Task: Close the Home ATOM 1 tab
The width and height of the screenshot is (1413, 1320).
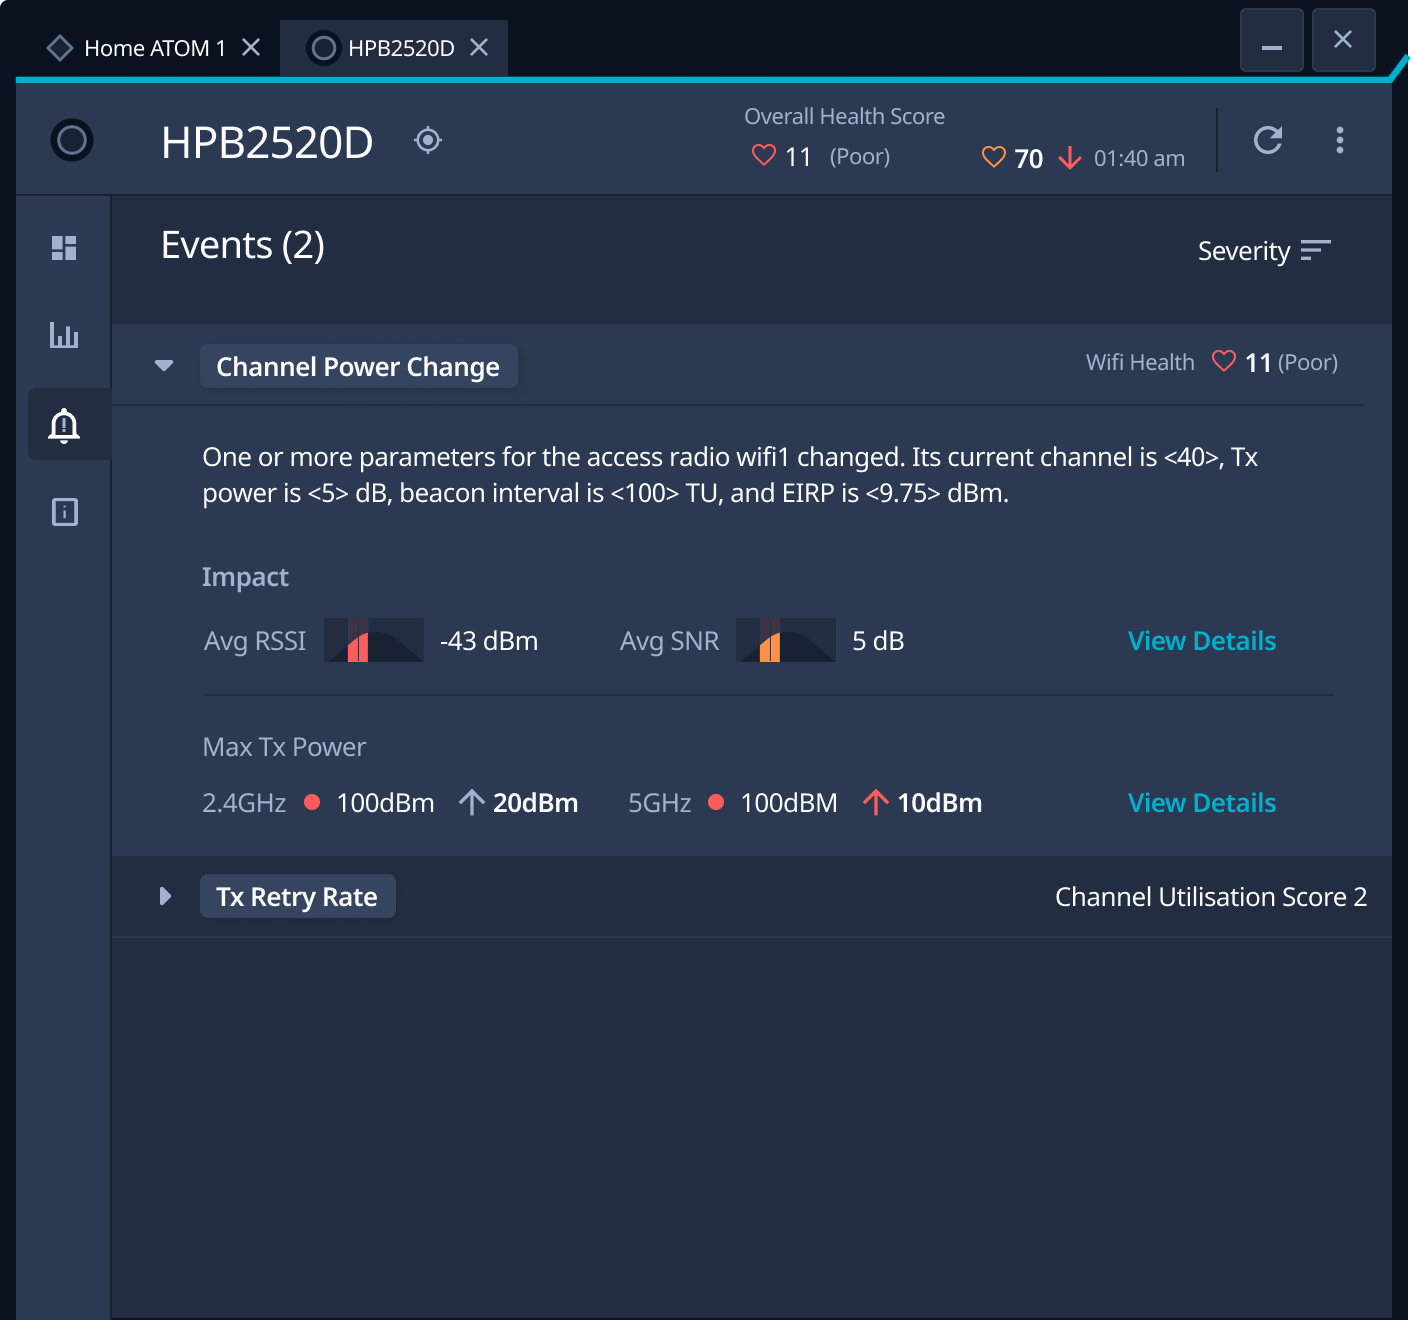Action: [251, 48]
